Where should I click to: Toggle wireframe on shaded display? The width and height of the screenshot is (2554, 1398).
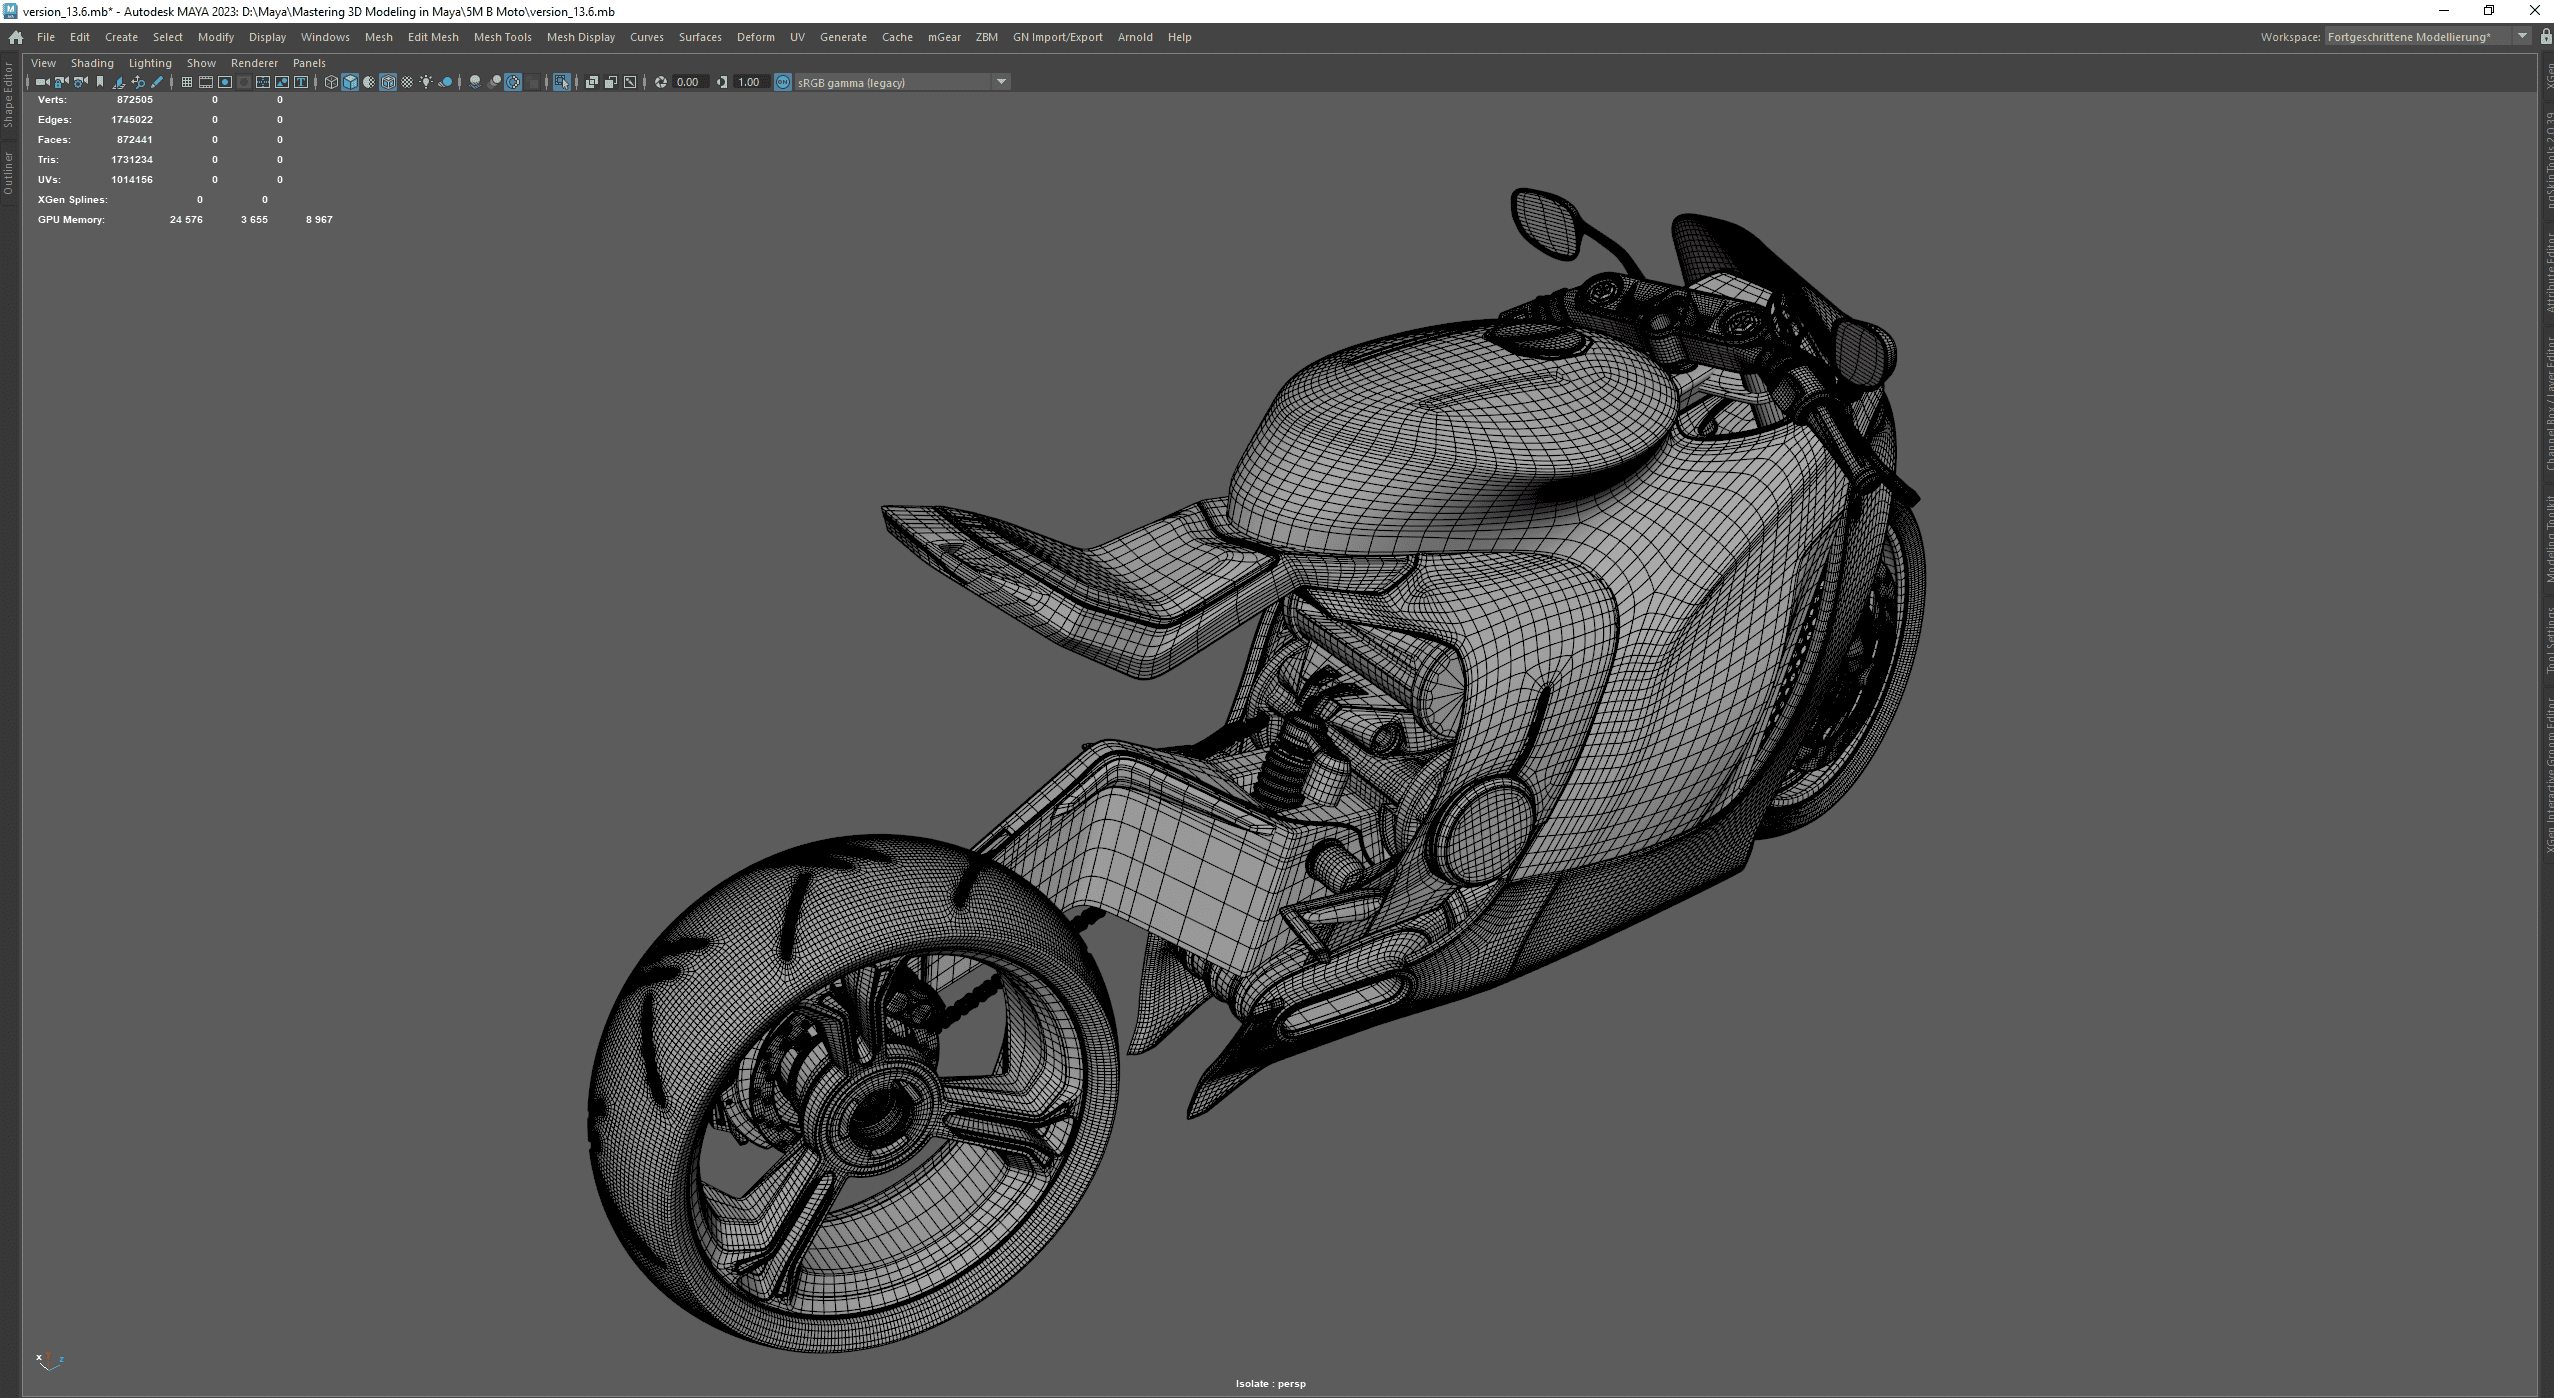click(x=388, y=82)
